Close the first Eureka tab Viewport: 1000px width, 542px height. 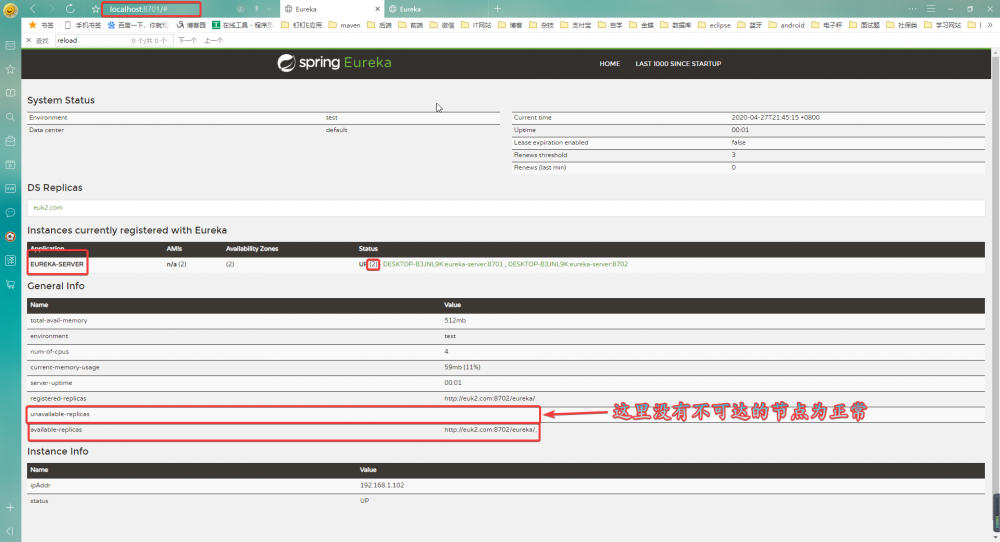(x=377, y=9)
